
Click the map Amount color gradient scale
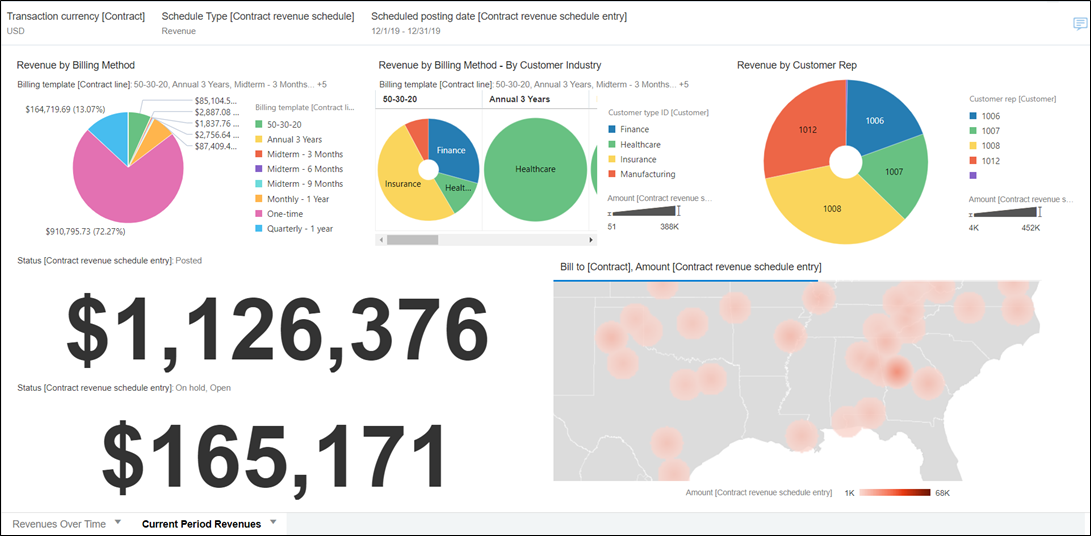894,493
